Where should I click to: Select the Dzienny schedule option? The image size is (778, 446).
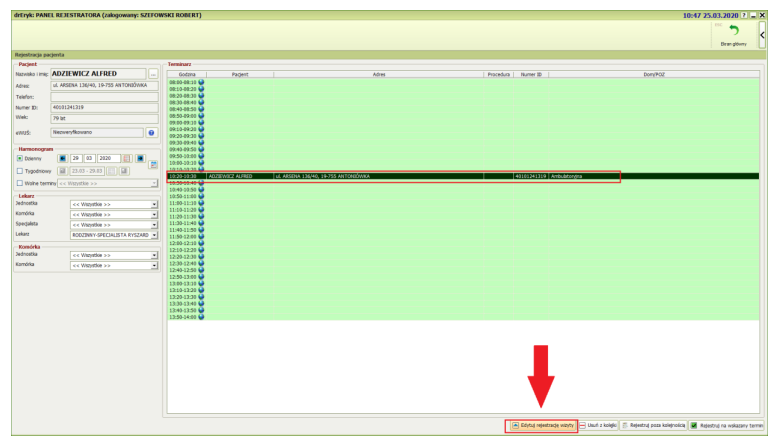coord(20,158)
